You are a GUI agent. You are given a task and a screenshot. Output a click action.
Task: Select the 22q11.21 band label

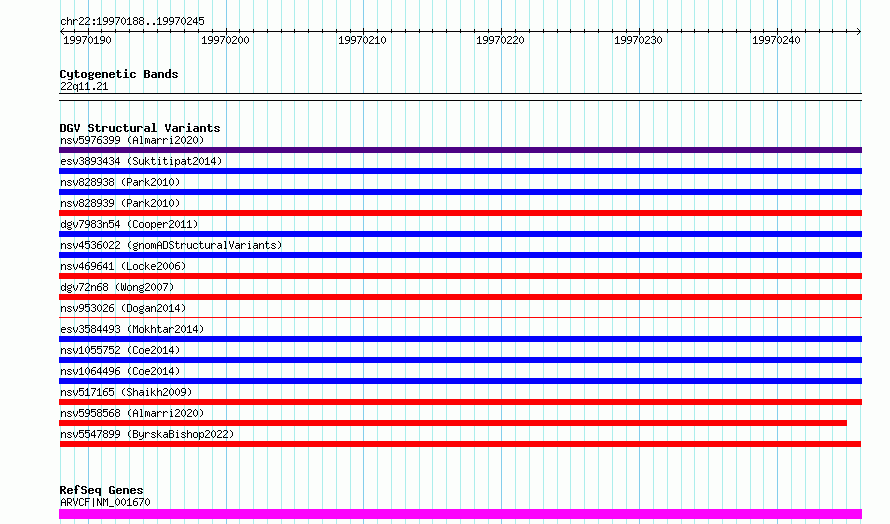(x=84, y=86)
